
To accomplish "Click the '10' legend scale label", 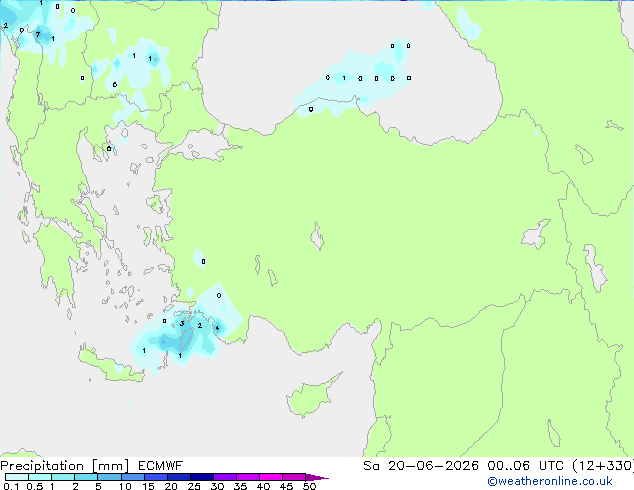I will point(125,486).
